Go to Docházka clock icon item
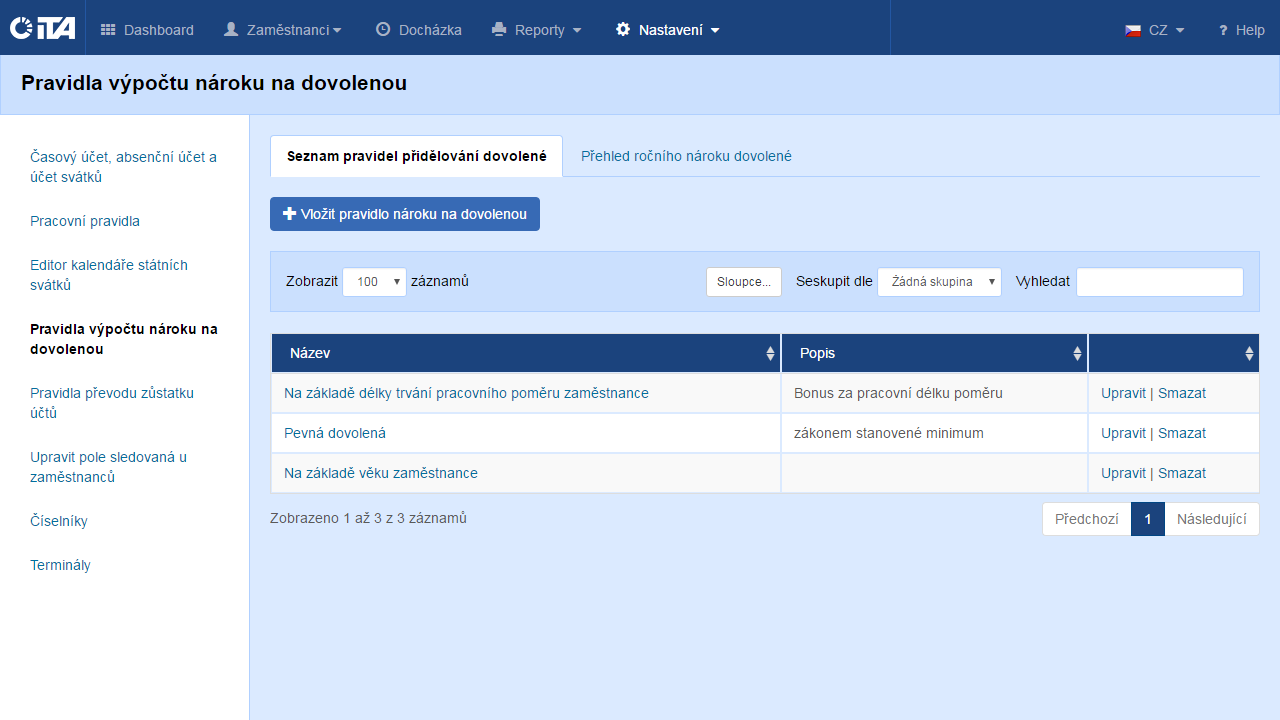 [418, 30]
